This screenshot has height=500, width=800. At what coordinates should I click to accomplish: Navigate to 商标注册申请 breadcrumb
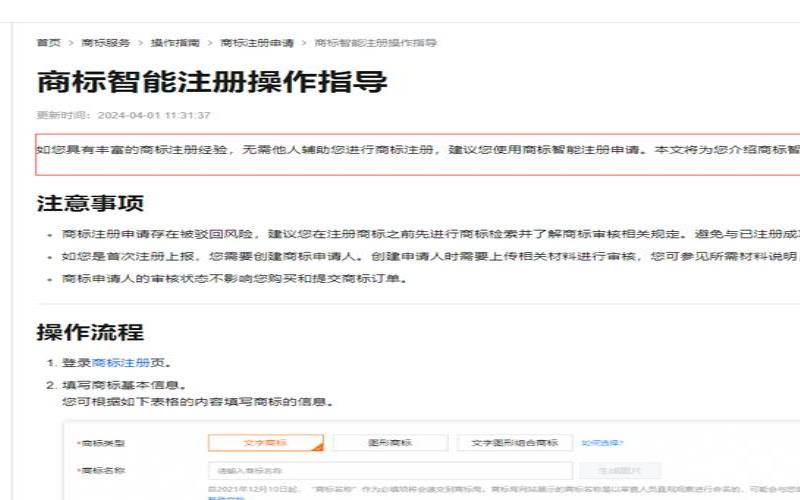coord(257,43)
